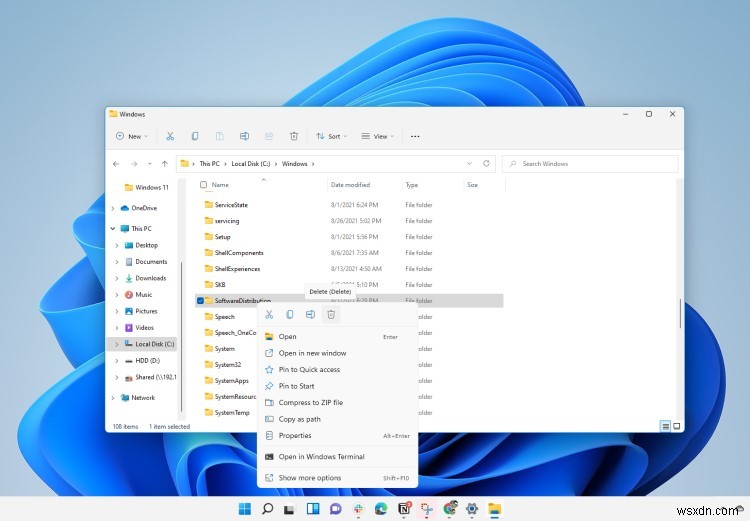
Task: Sort by the Type column header
Action: tap(412, 185)
